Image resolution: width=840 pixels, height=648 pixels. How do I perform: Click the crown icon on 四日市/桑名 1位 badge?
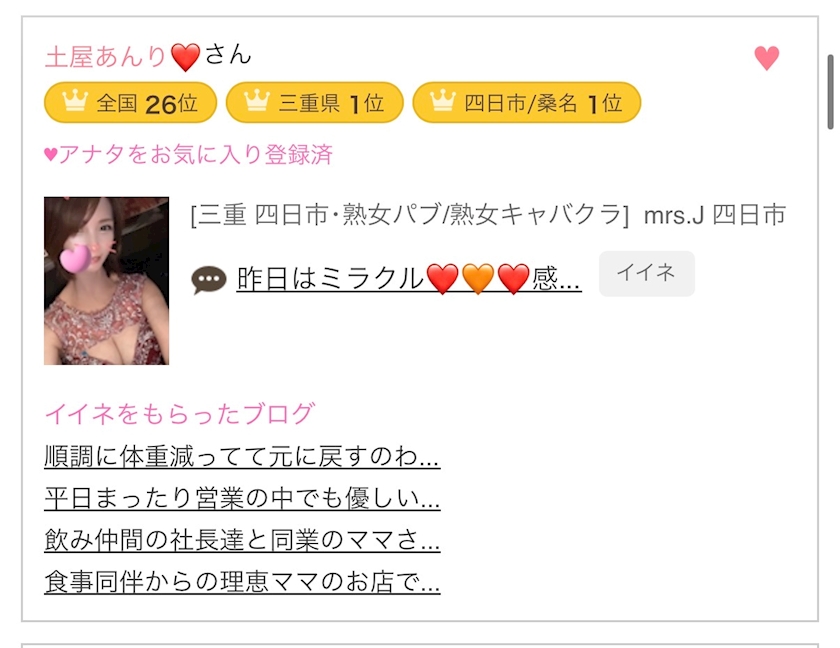pos(442,101)
